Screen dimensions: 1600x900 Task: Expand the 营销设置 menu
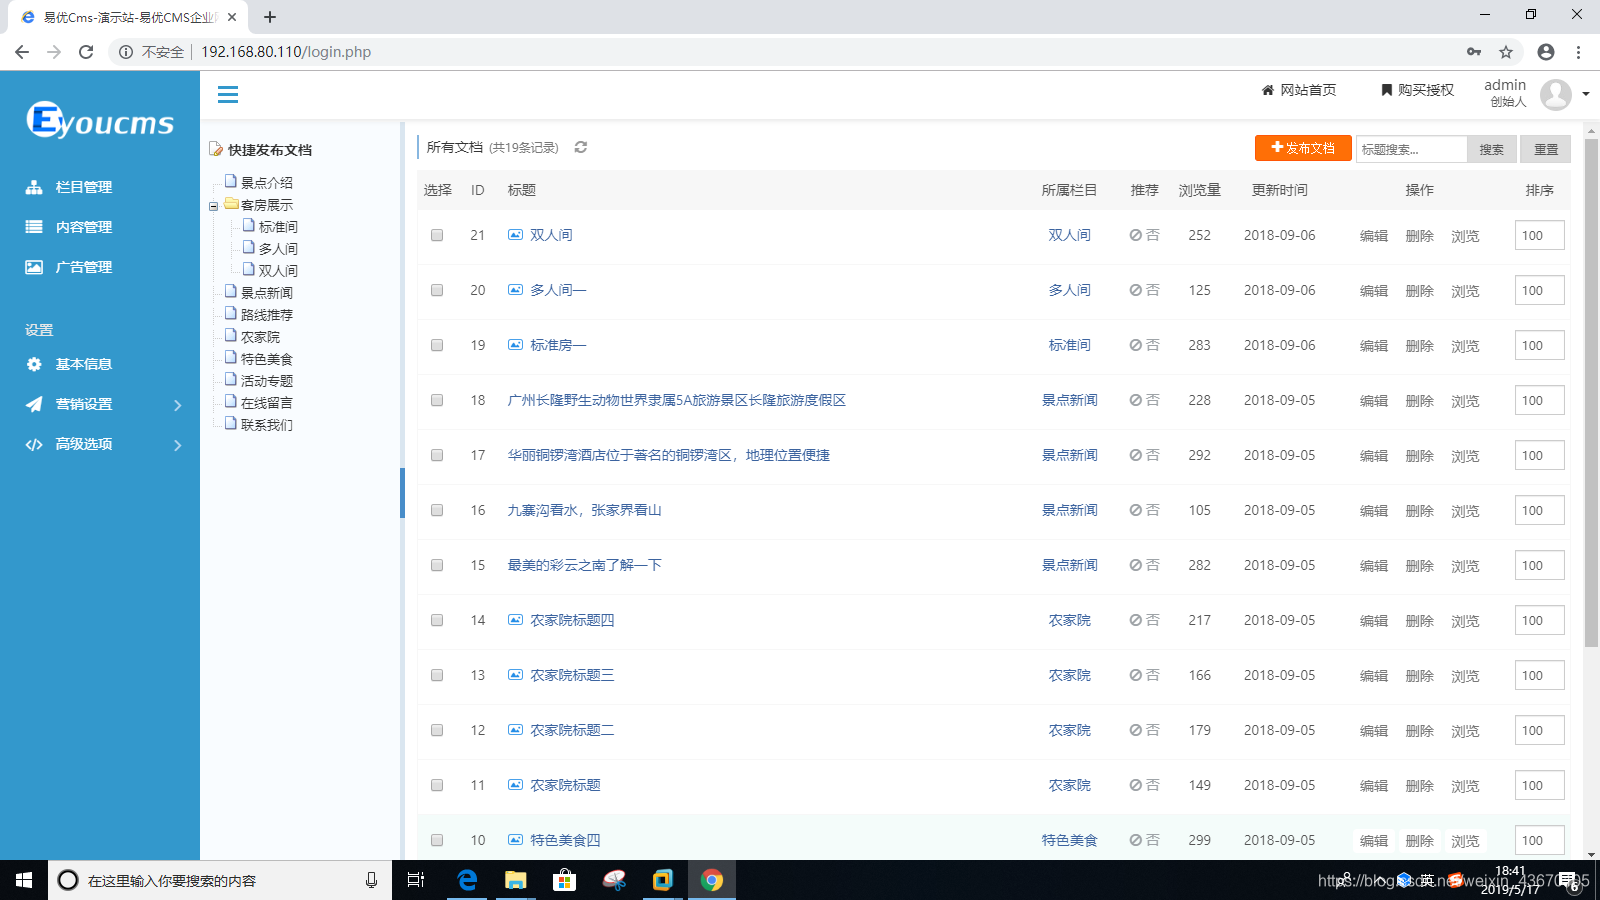83,404
